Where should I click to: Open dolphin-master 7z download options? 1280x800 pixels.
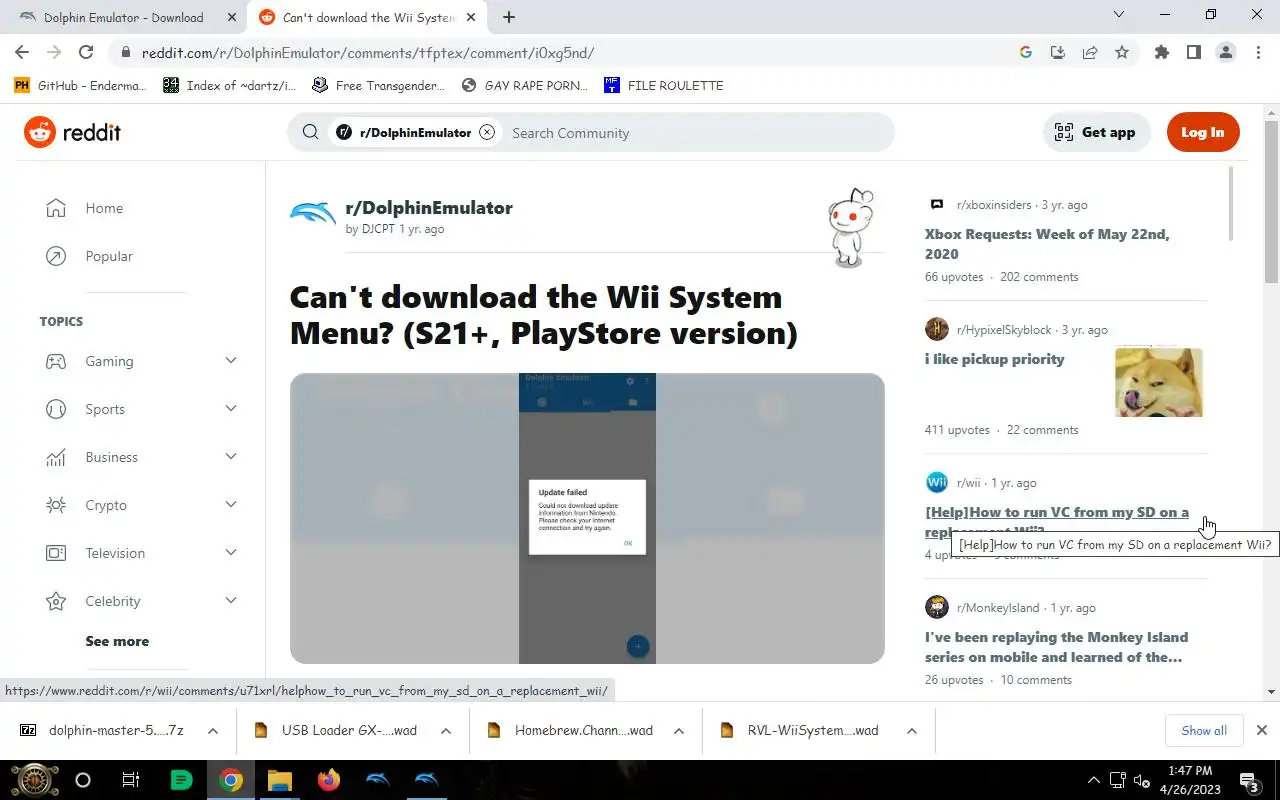click(213, 731)
